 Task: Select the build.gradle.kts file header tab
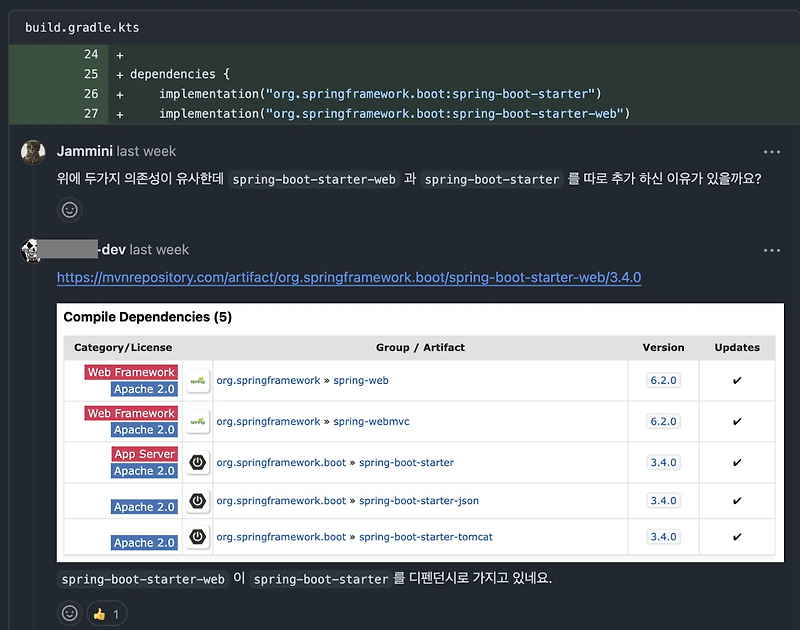pos(79,27)
